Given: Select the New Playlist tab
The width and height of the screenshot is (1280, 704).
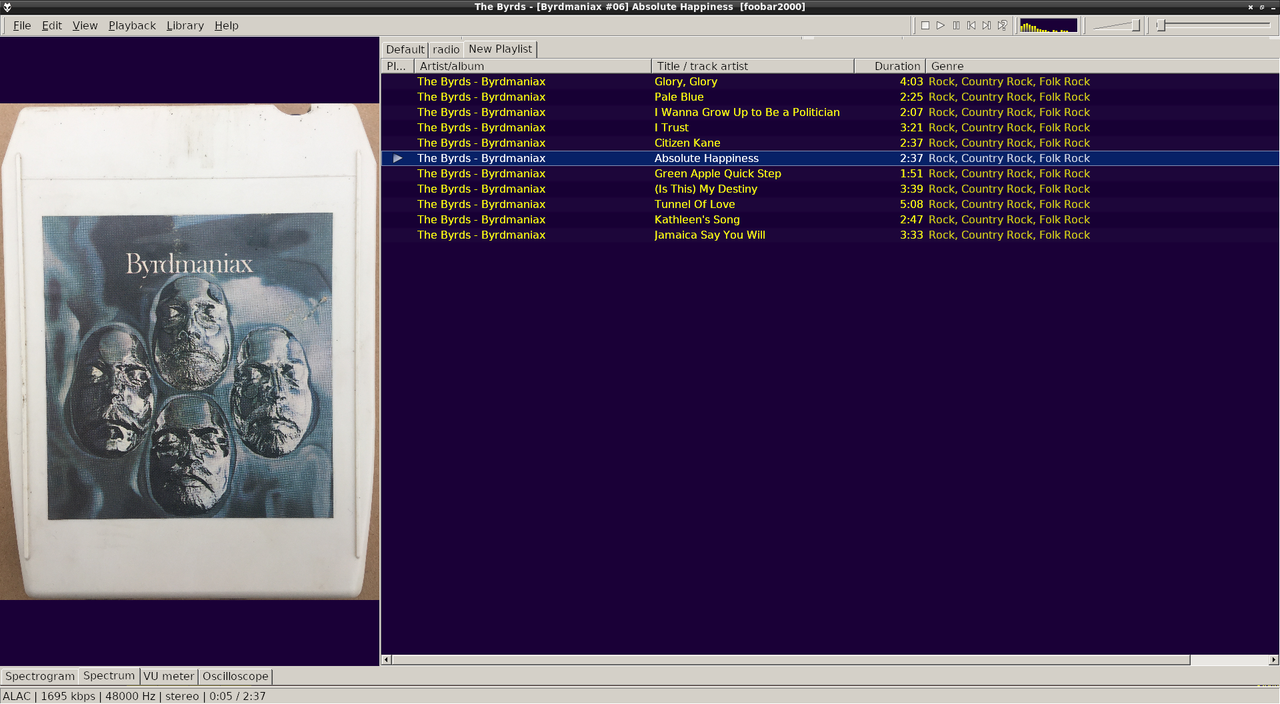Looking at the screenshot, I should [500, 48].
